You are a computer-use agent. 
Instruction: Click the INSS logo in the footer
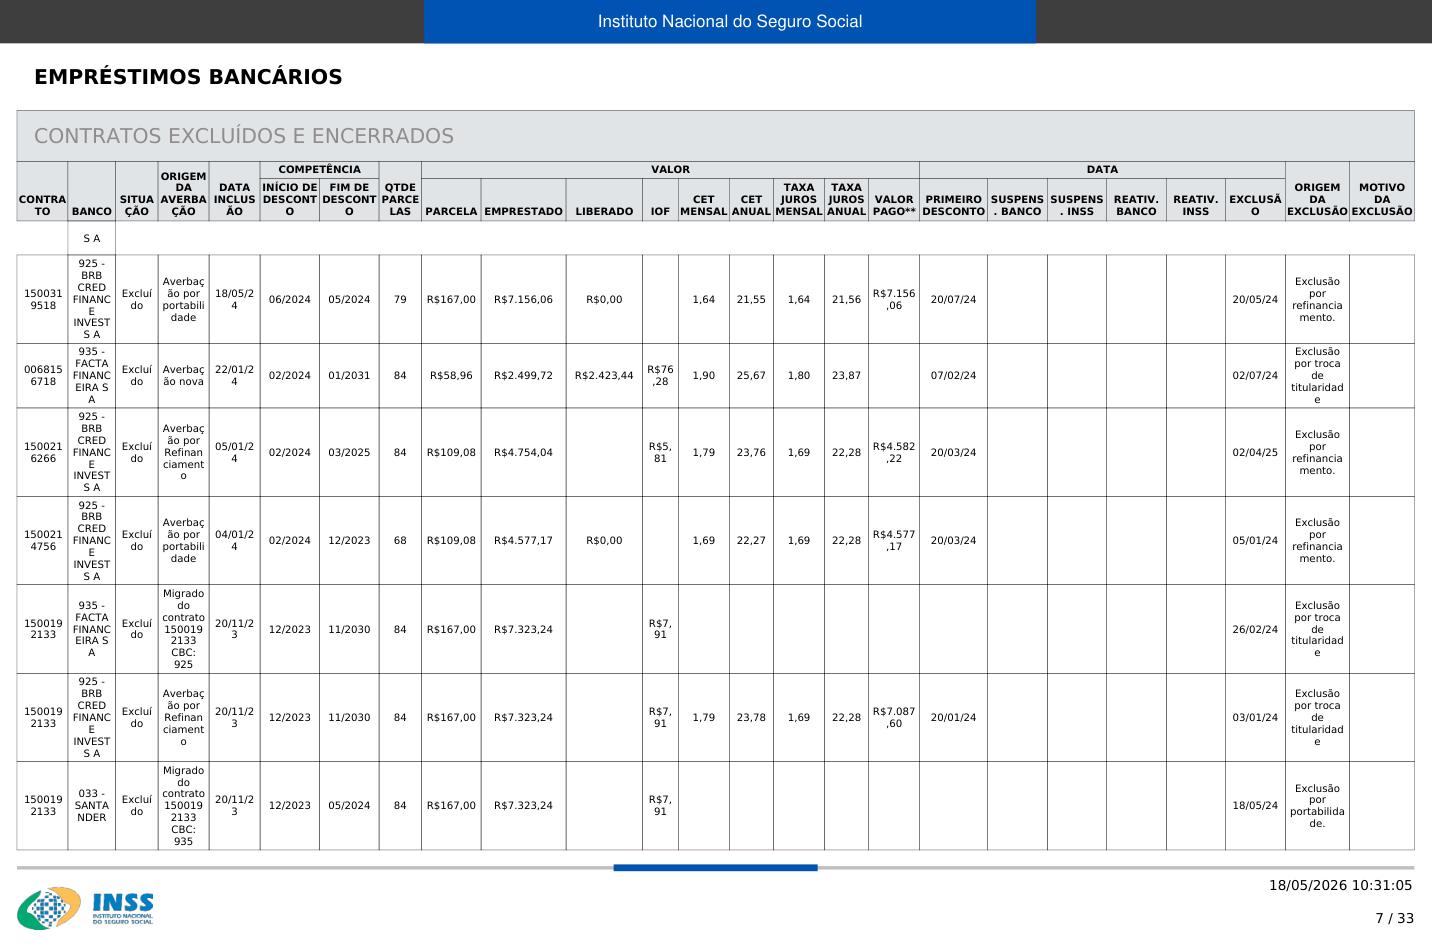click(x=85, y=908)
